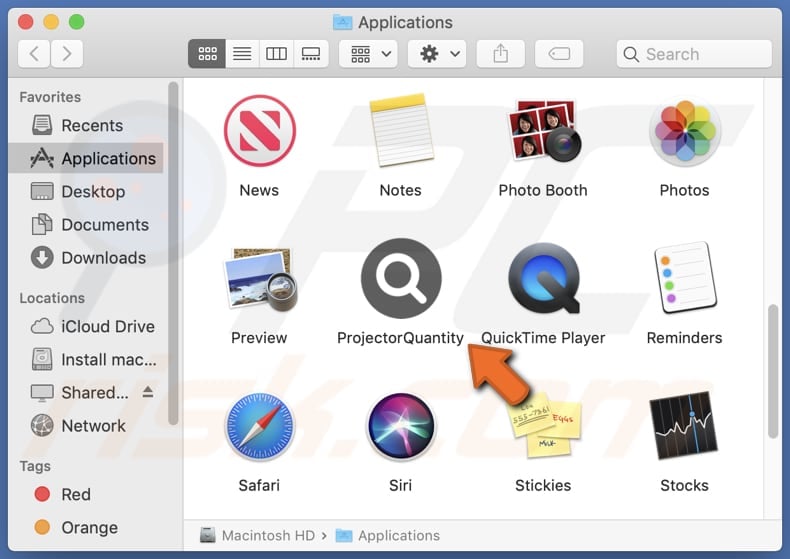Click Applications in the path bar
The height and width of the screenshot is (559, 790).
click(387, 535)
